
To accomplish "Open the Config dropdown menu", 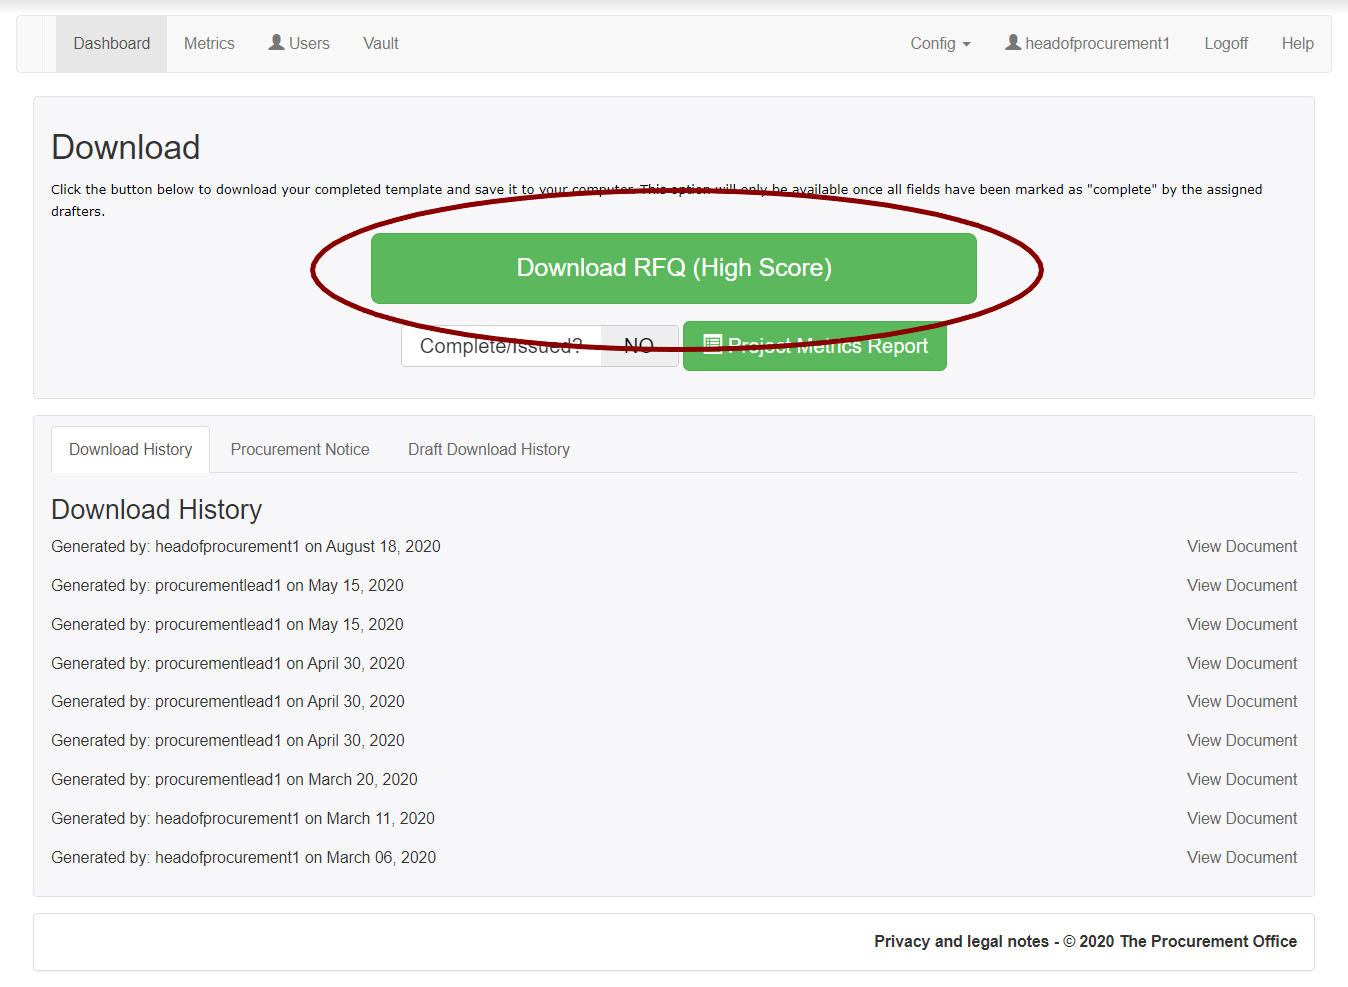I will 939,43.
